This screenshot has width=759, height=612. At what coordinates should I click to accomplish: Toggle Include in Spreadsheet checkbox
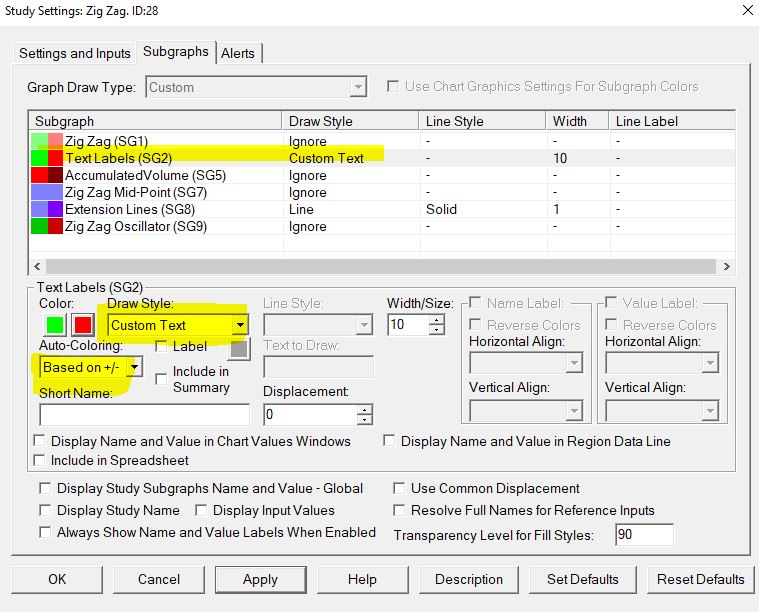click(39, 460)
